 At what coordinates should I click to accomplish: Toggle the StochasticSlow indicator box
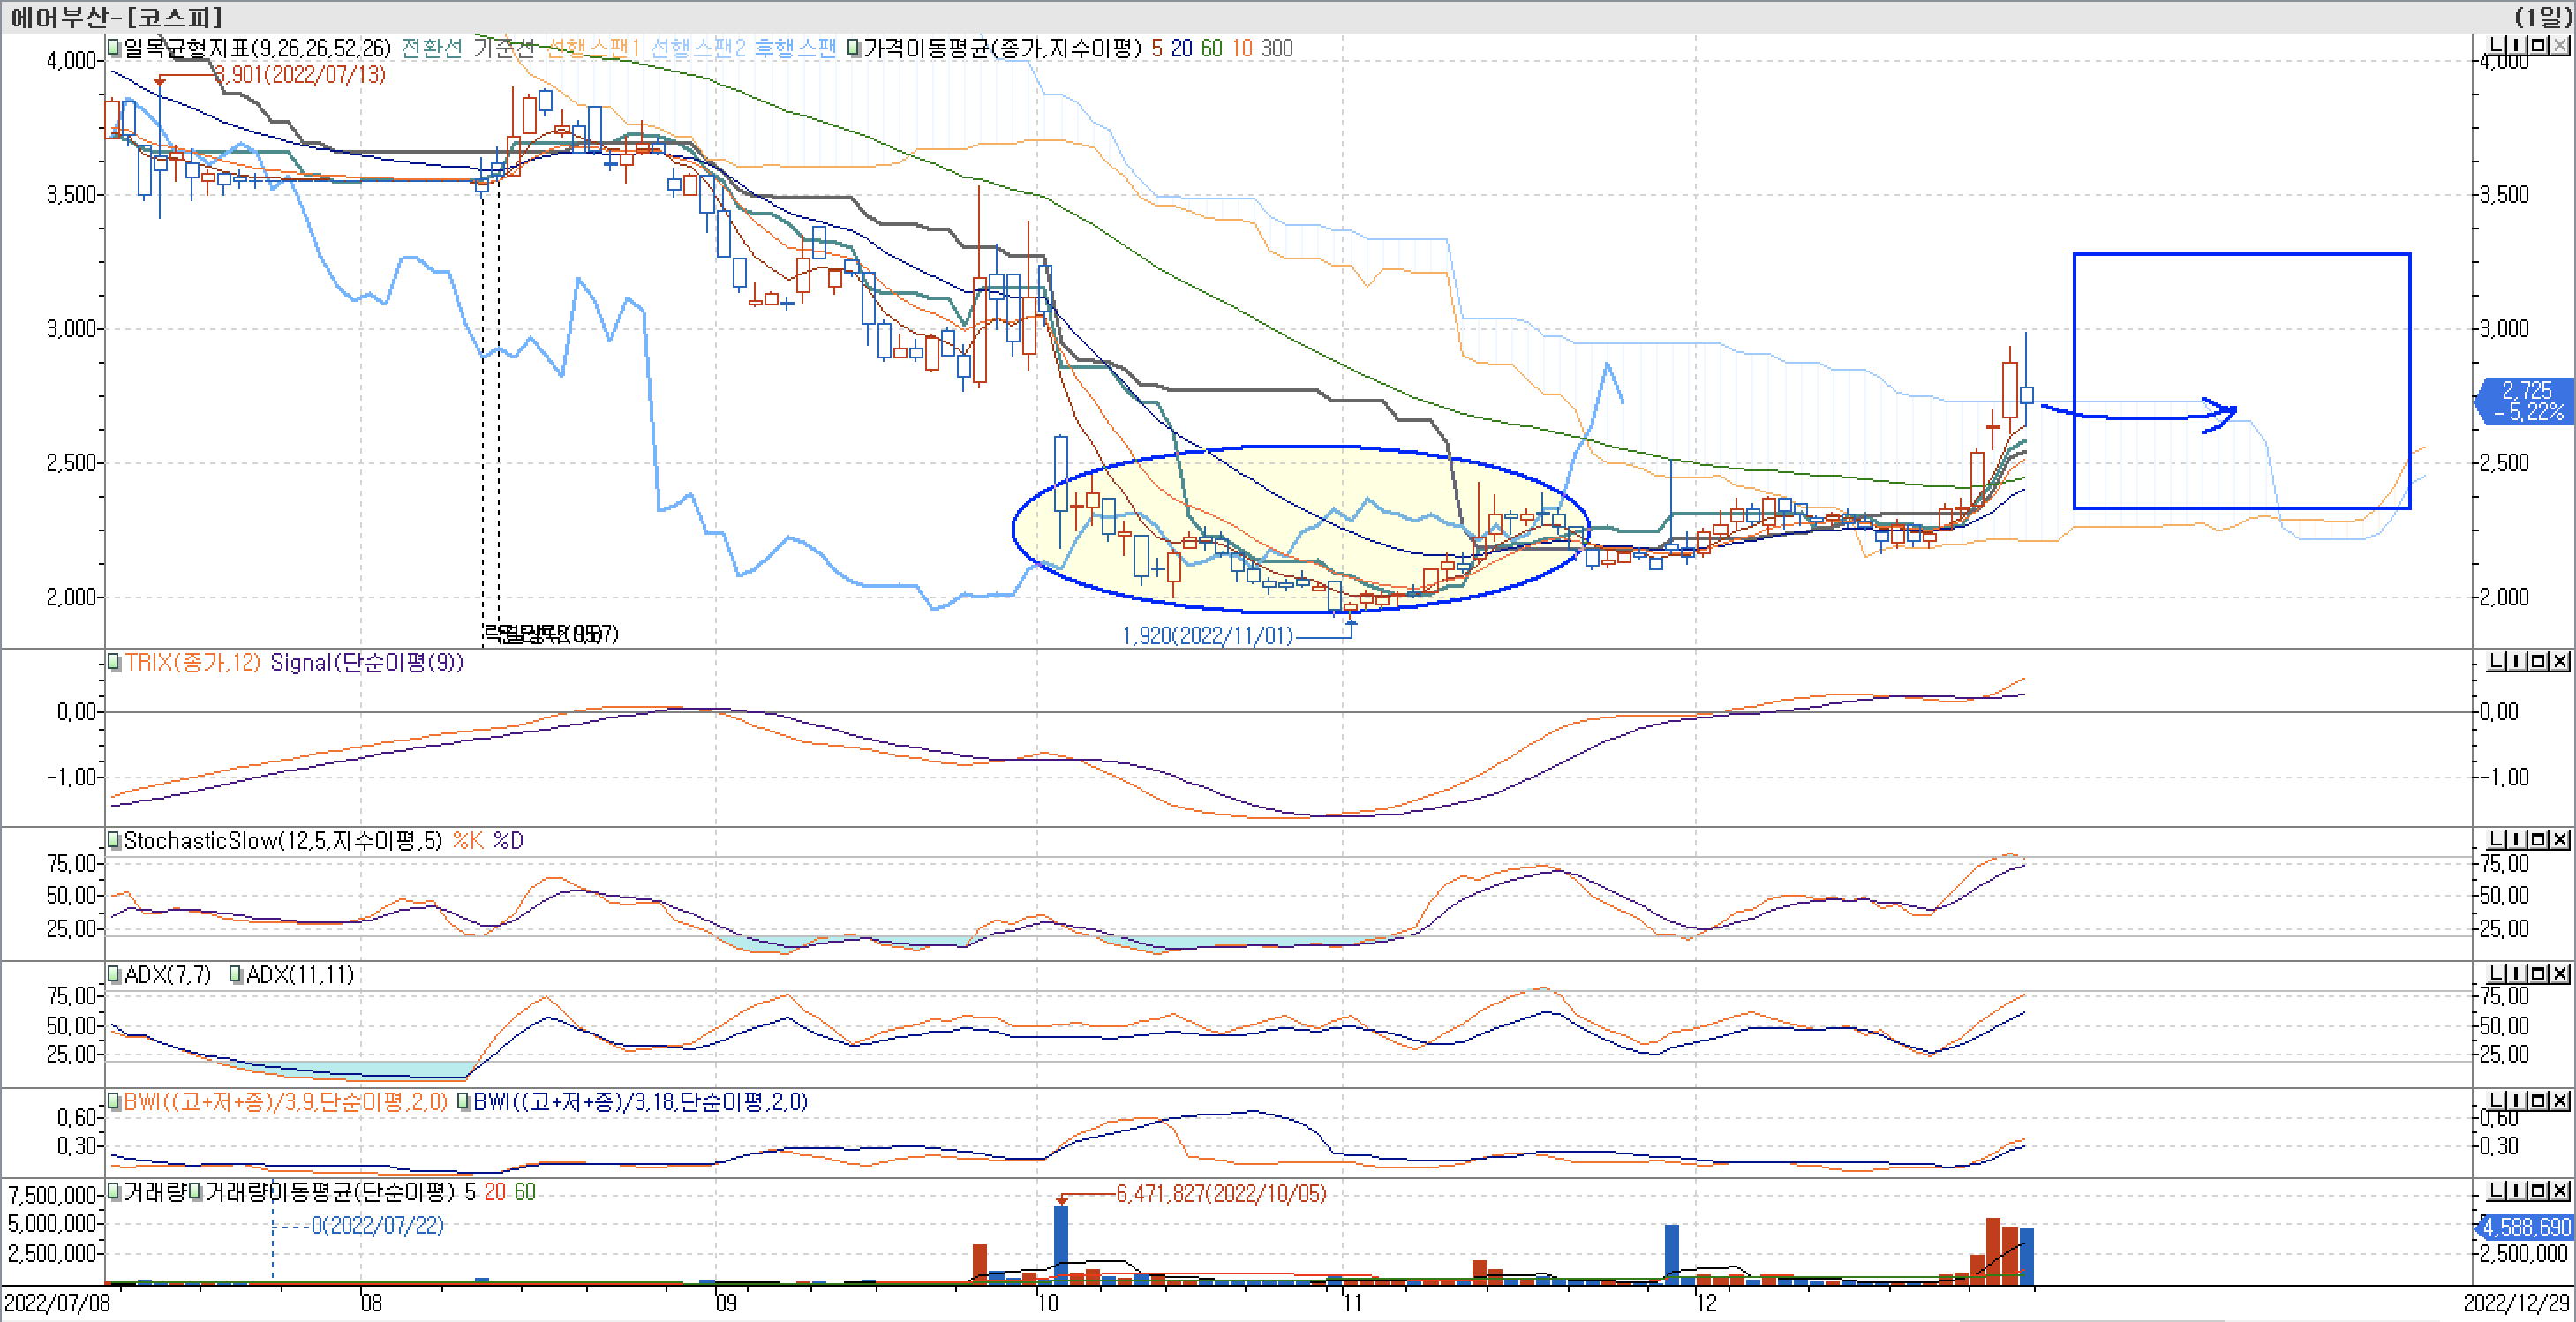[x=114, y=840]
